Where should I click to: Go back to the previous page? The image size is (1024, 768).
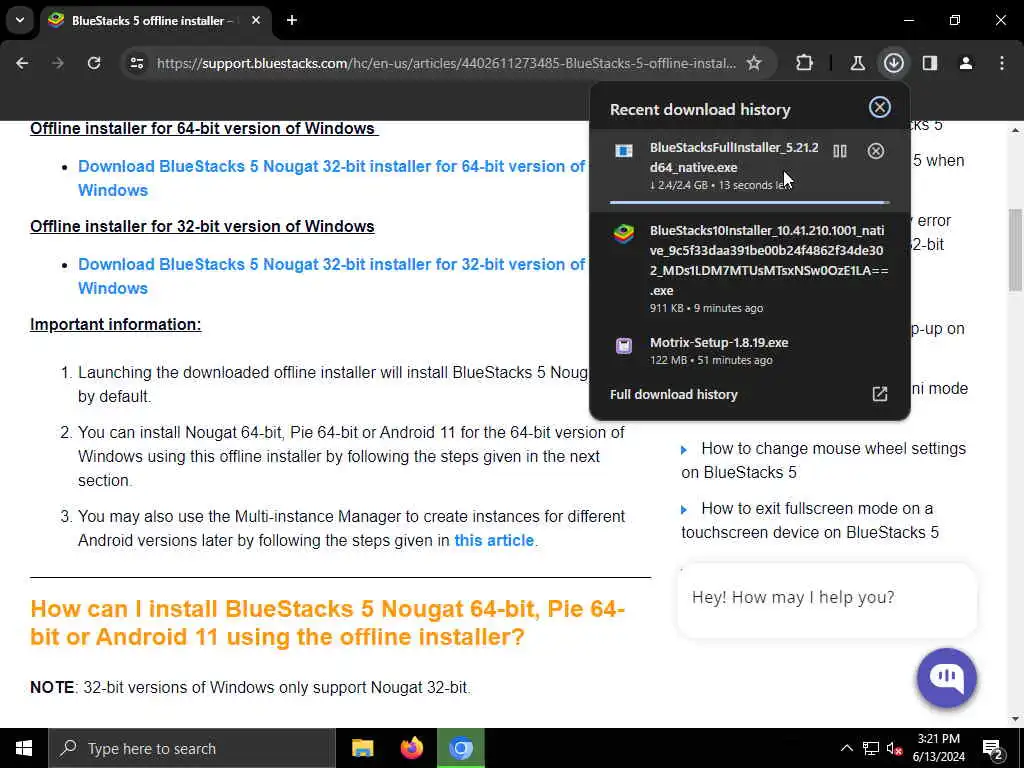tap(22, 63)
